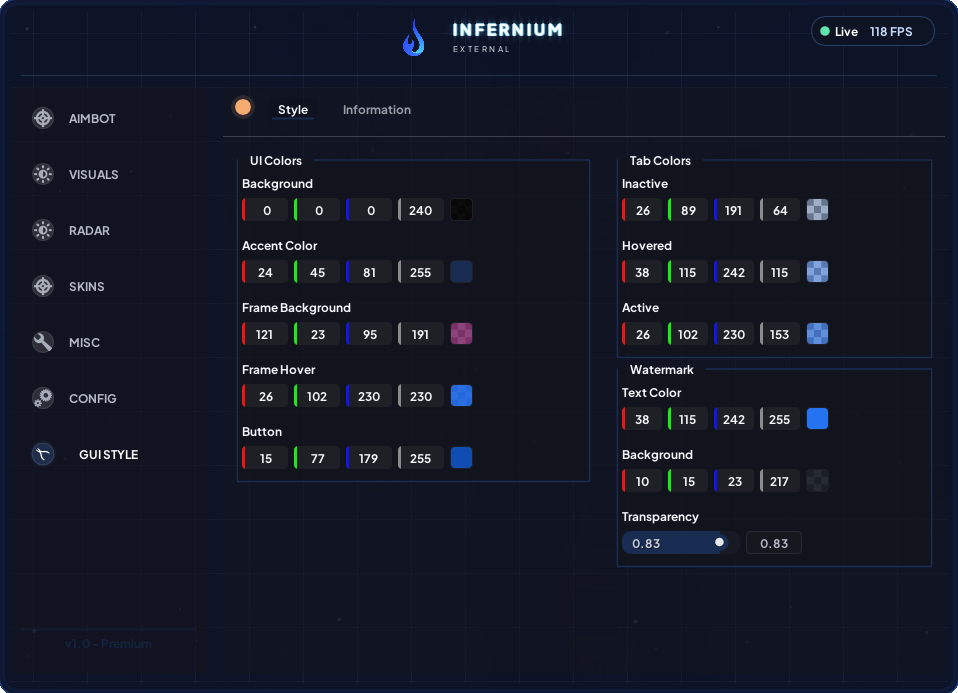
Task: Click the Infernium flame logo
Action: pyautogui.click(x=414, y=38)
